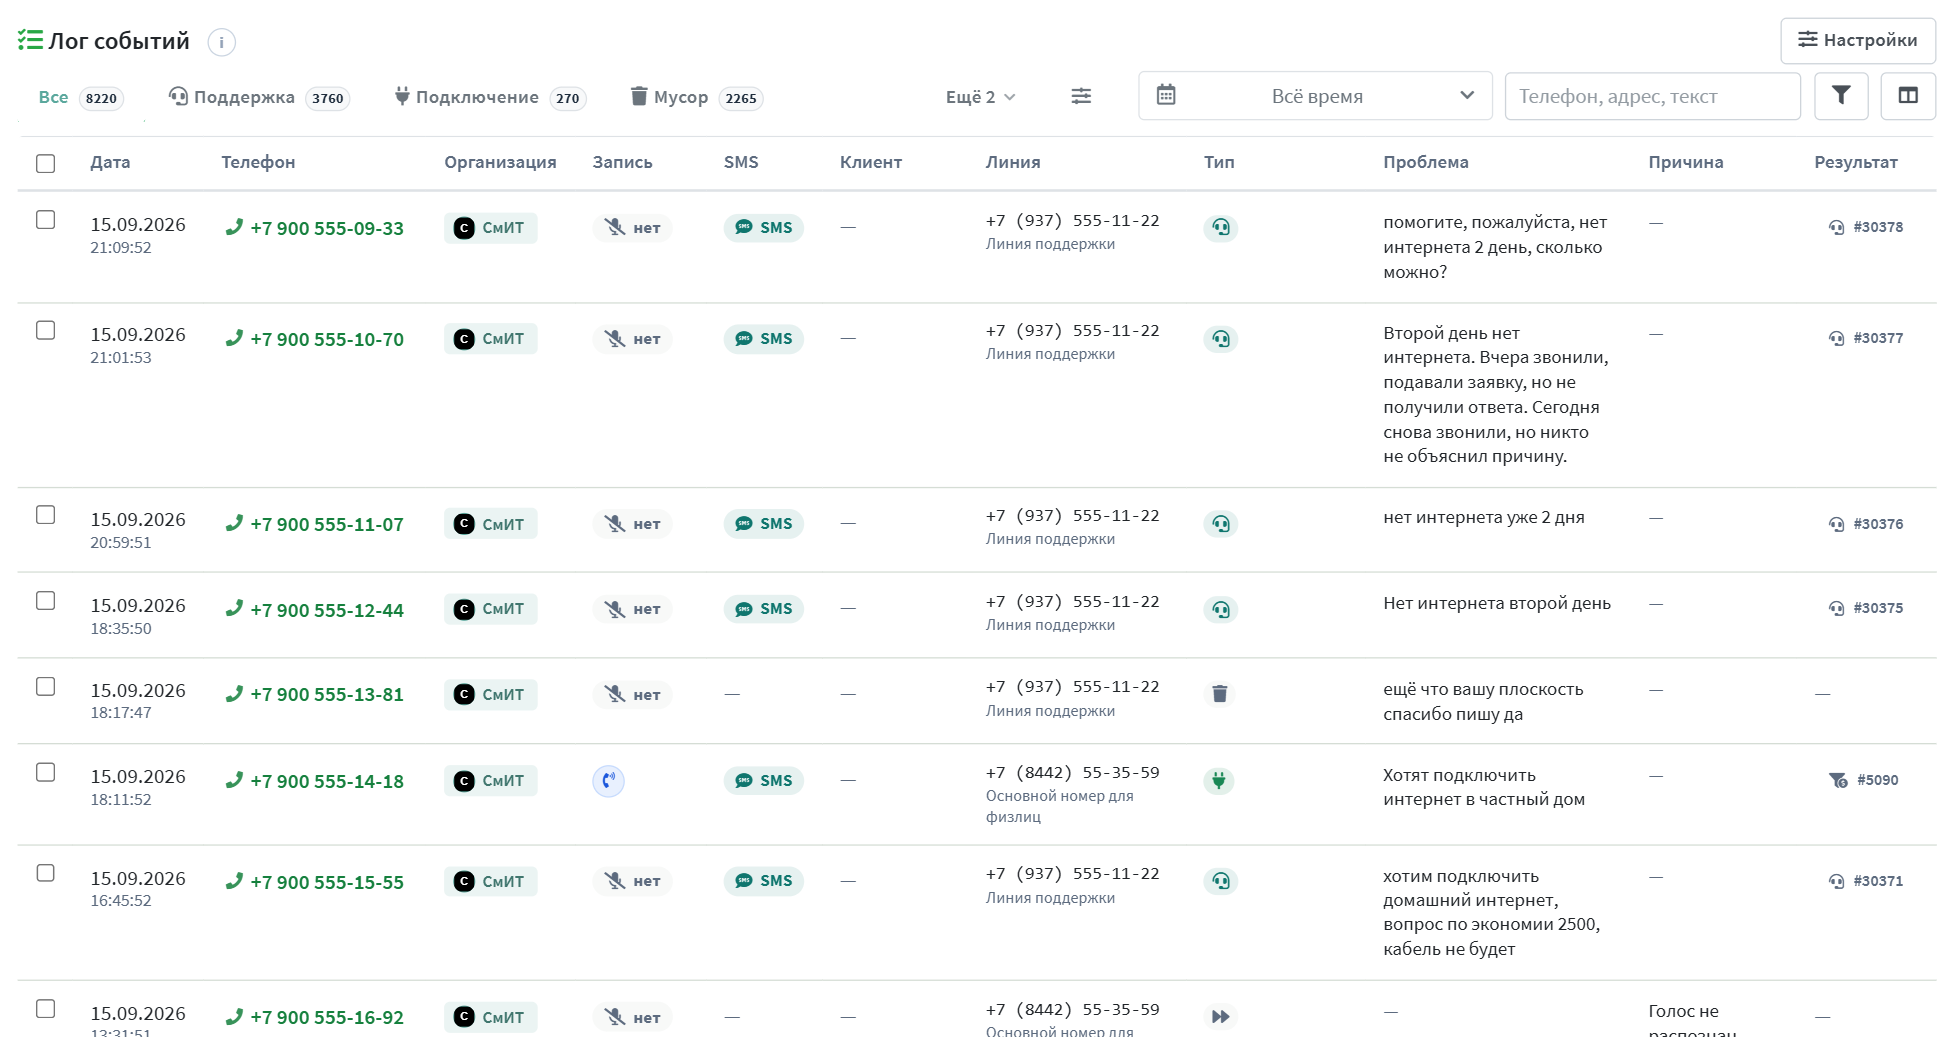The height and width of the screenshot is (1037, 1953).
Task: Open SMS badge for +7 900 555-15-55
Action: coord(764,881)
